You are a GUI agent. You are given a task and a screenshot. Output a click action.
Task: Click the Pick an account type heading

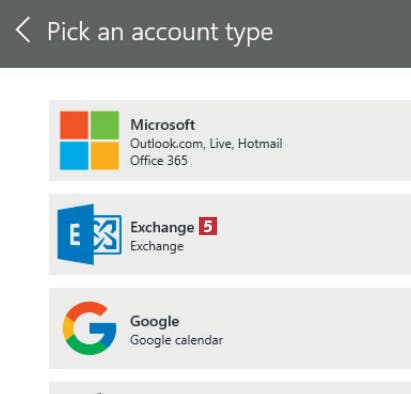pyautogui.click(x=160, y=32)
